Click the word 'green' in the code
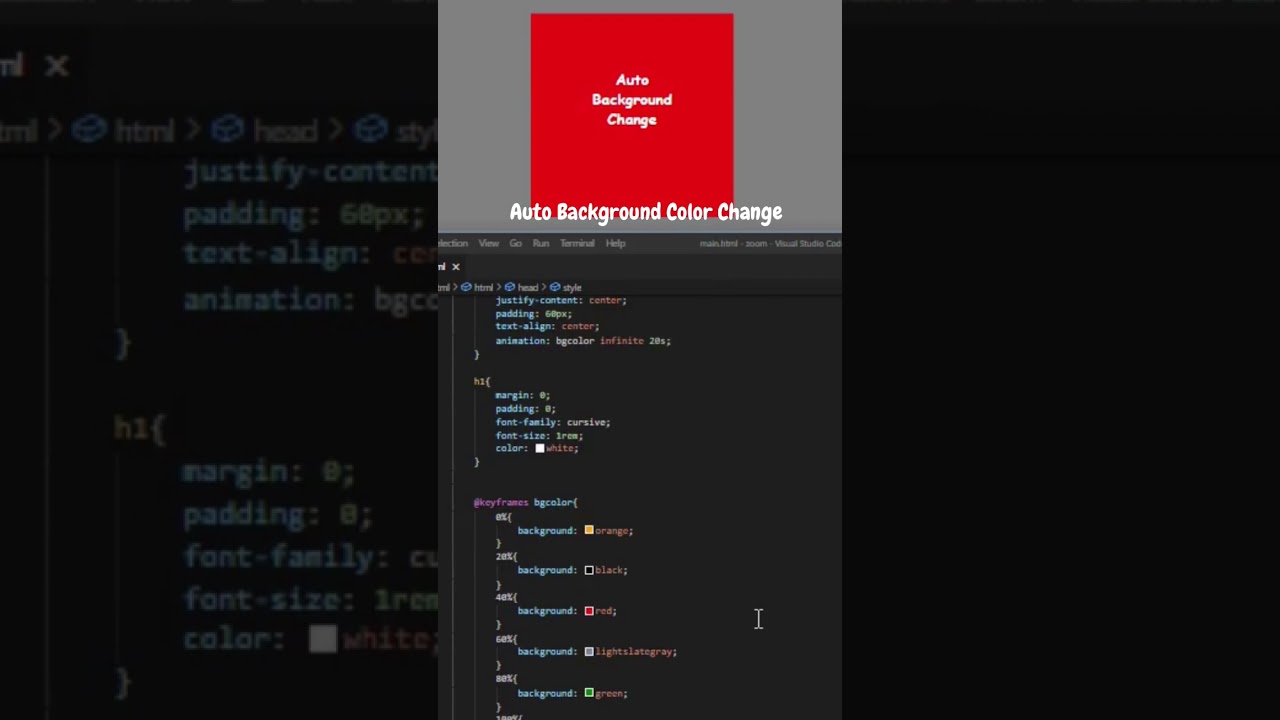Image resolution: width=1280 pixels, height=720 pixels. pos(609,692)
